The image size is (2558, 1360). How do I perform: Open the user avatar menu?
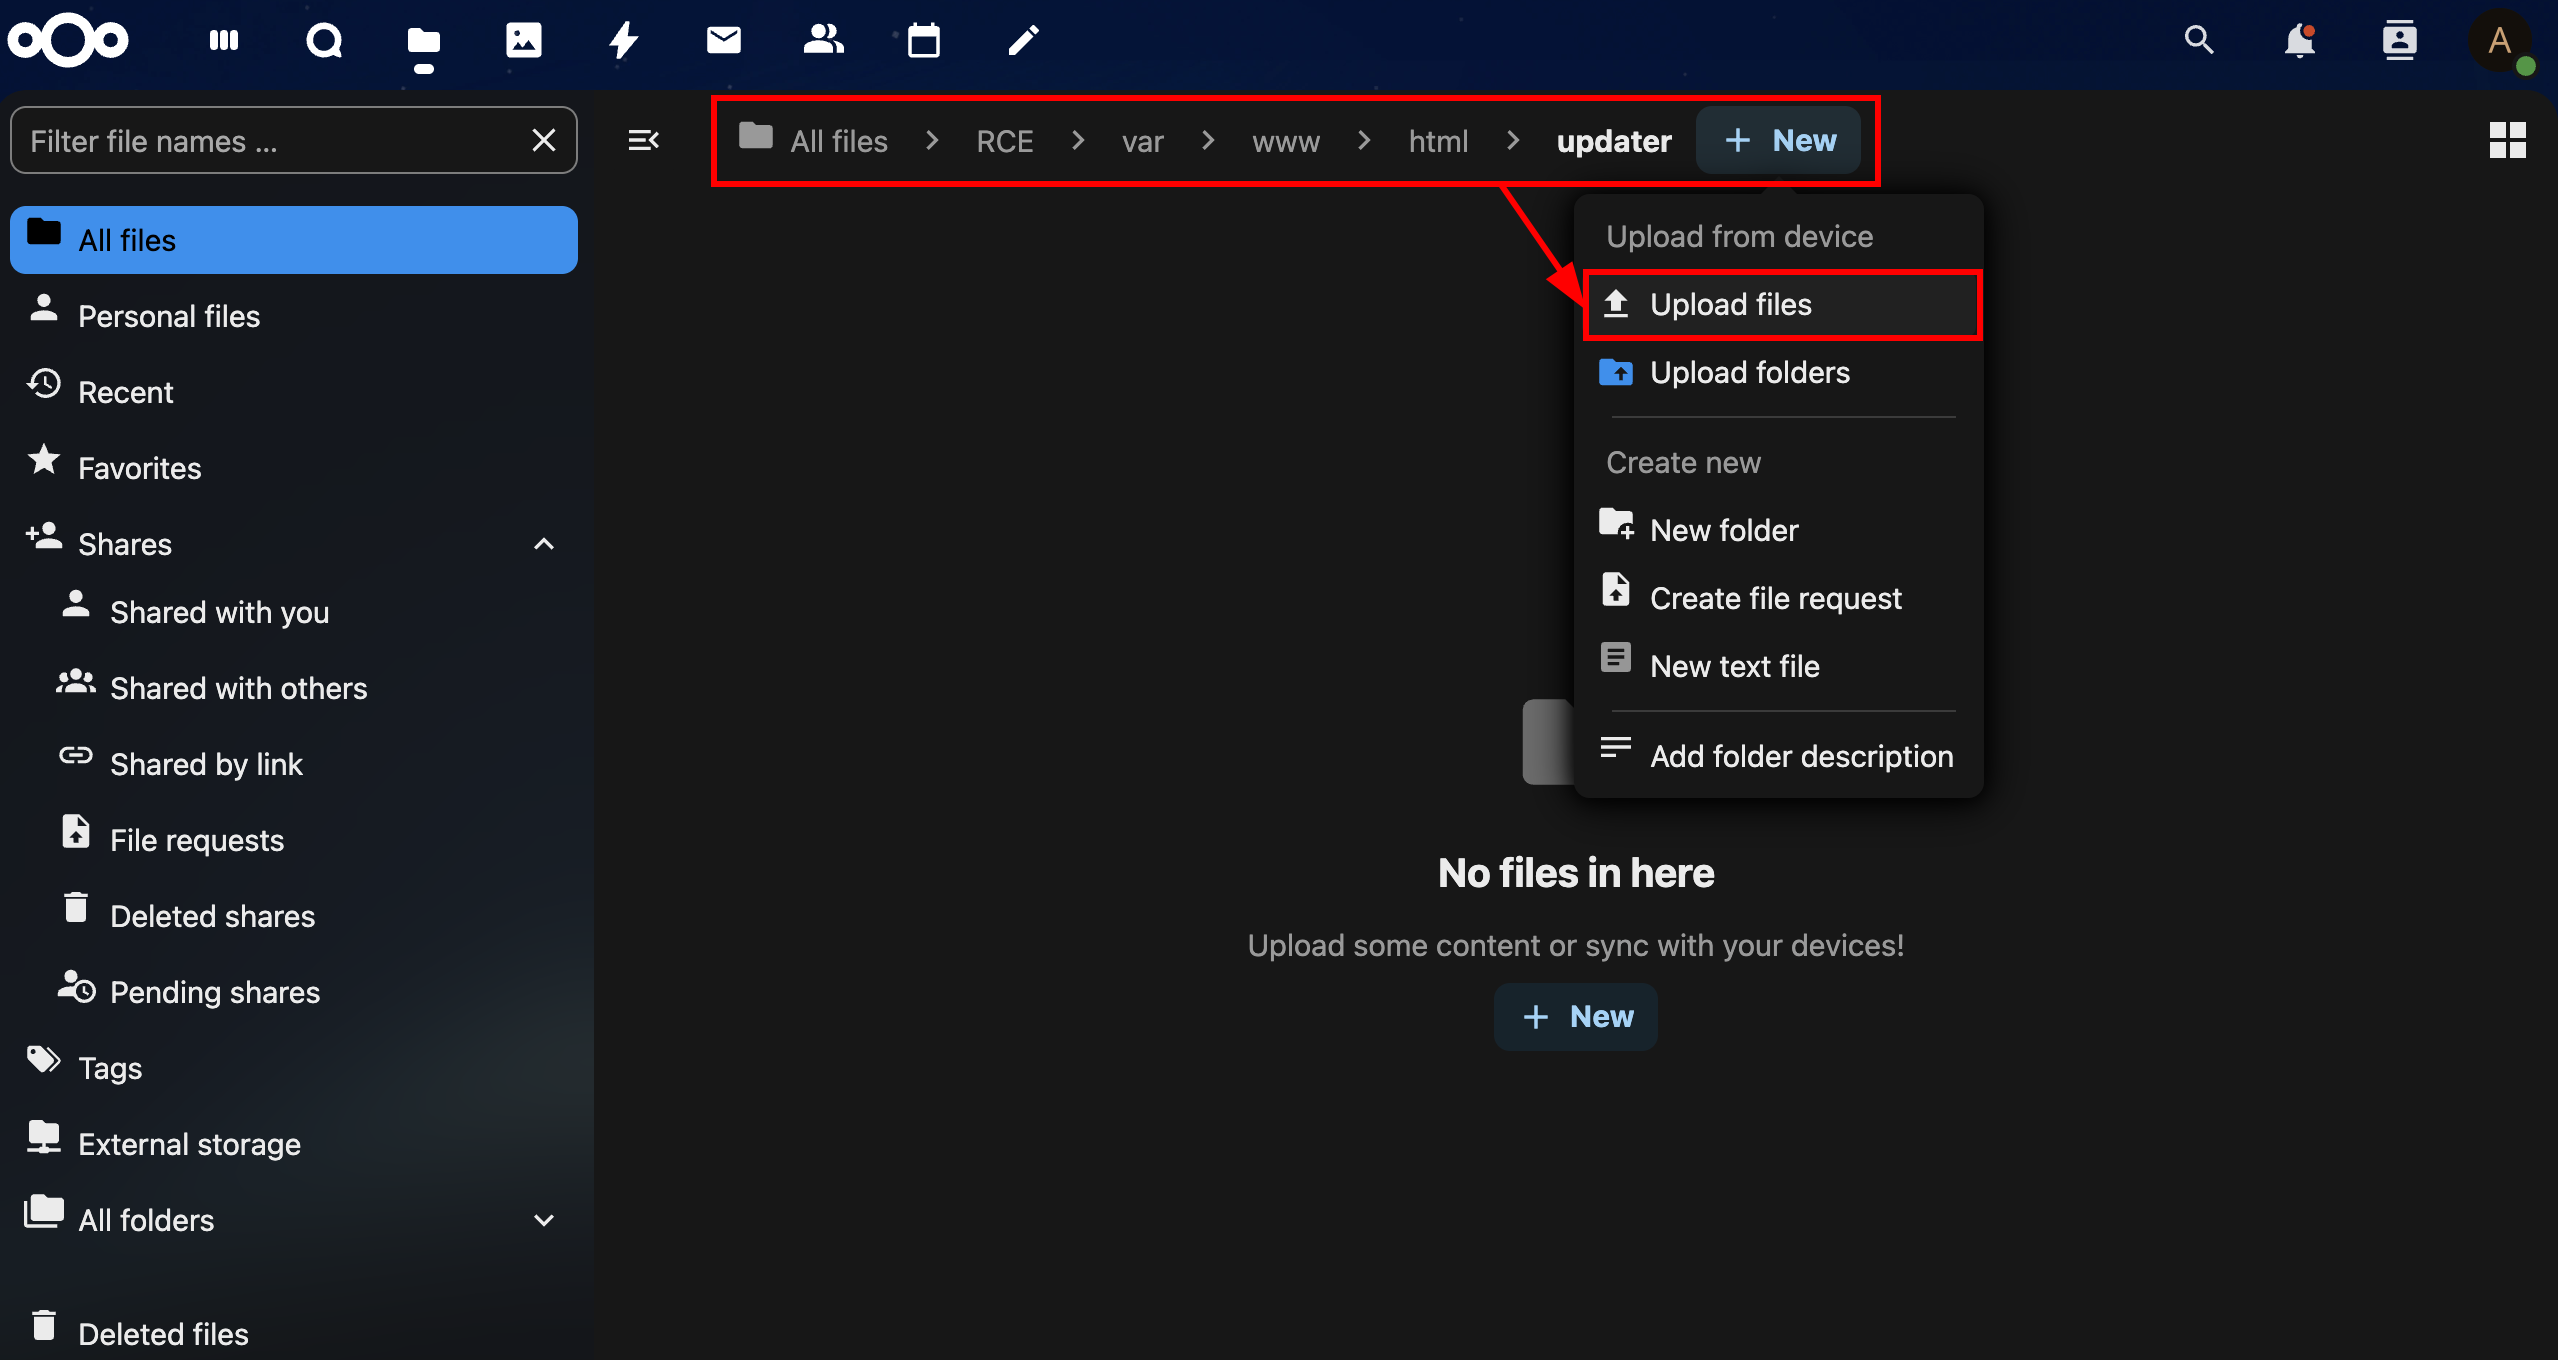tap(2499, 40)
